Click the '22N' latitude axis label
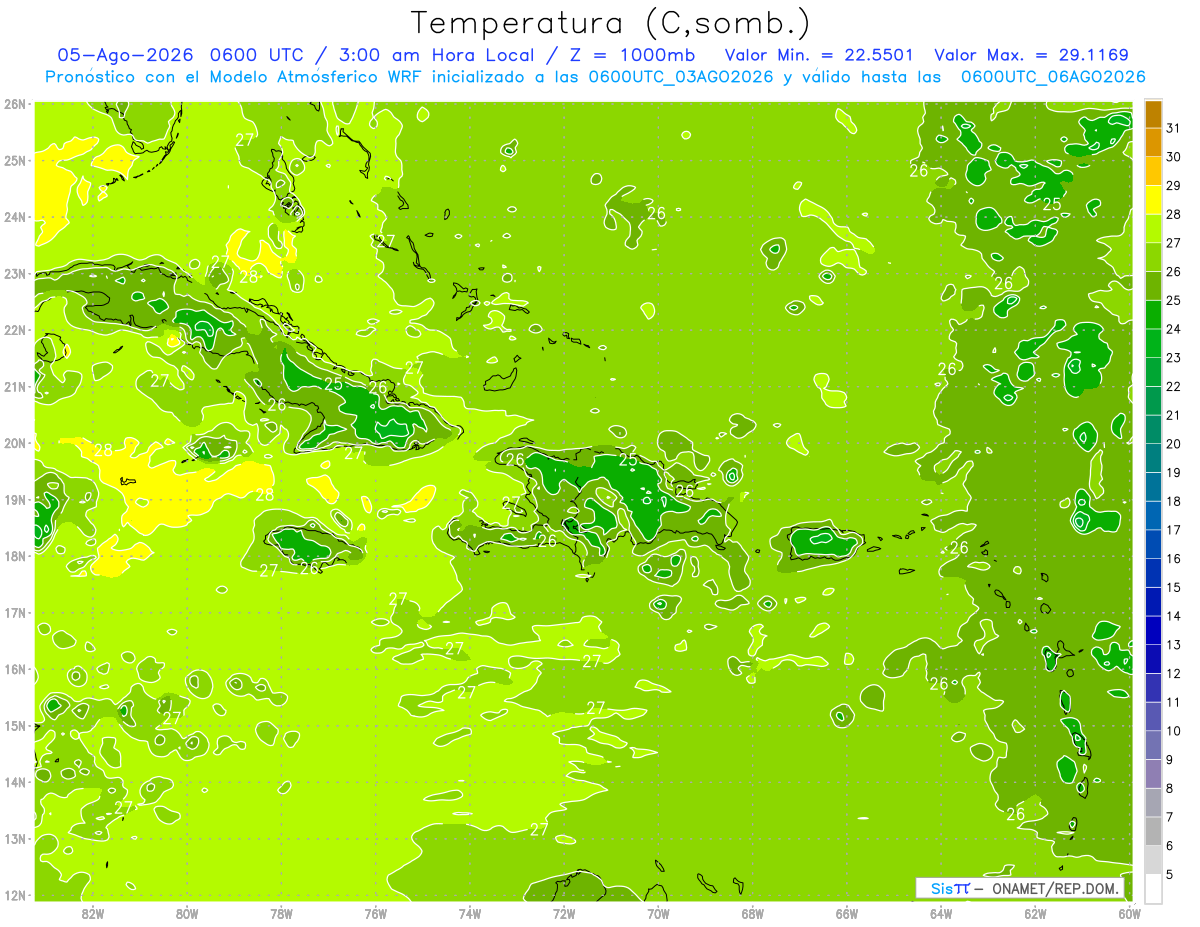 [x=15, y=330]
